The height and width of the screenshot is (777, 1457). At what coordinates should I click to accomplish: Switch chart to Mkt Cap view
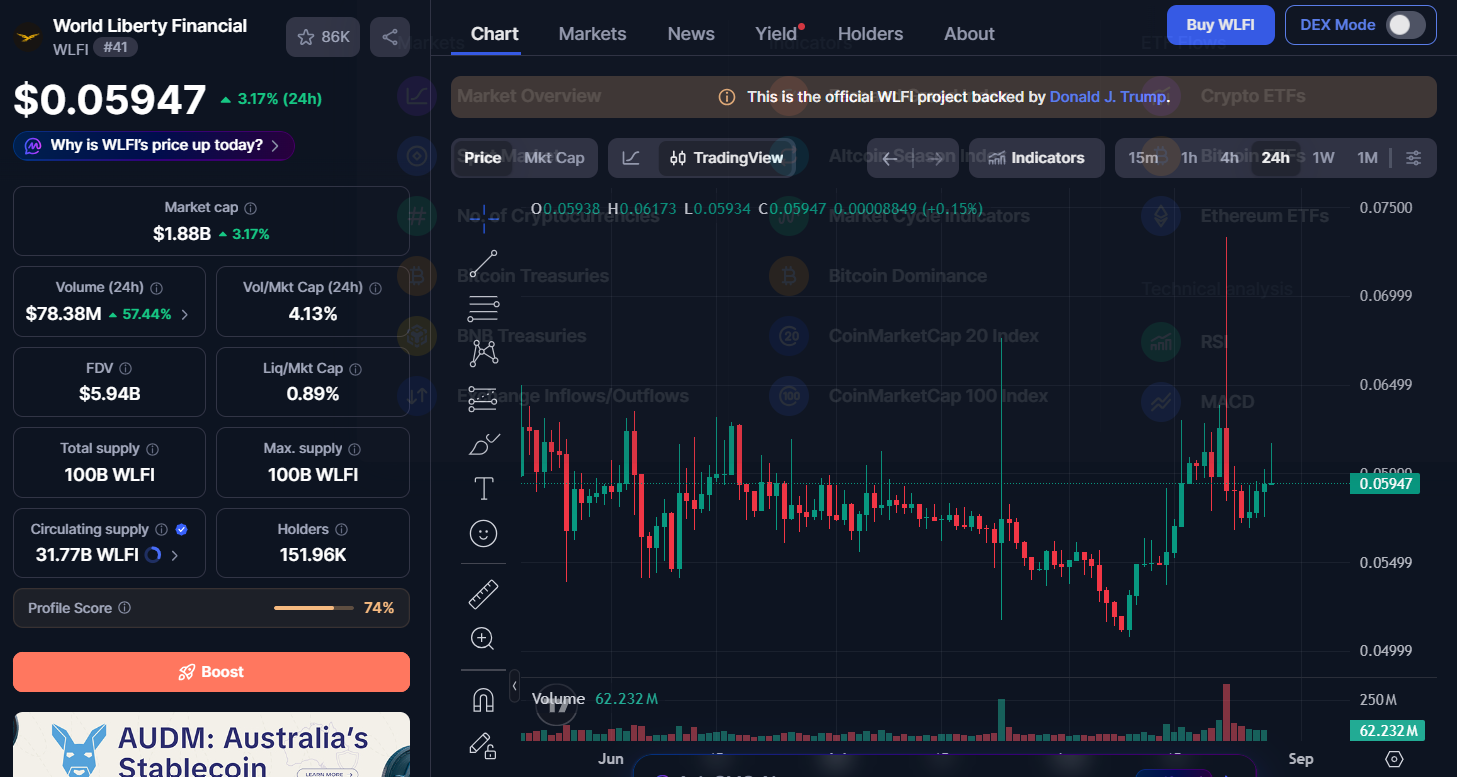pos(554,158)
